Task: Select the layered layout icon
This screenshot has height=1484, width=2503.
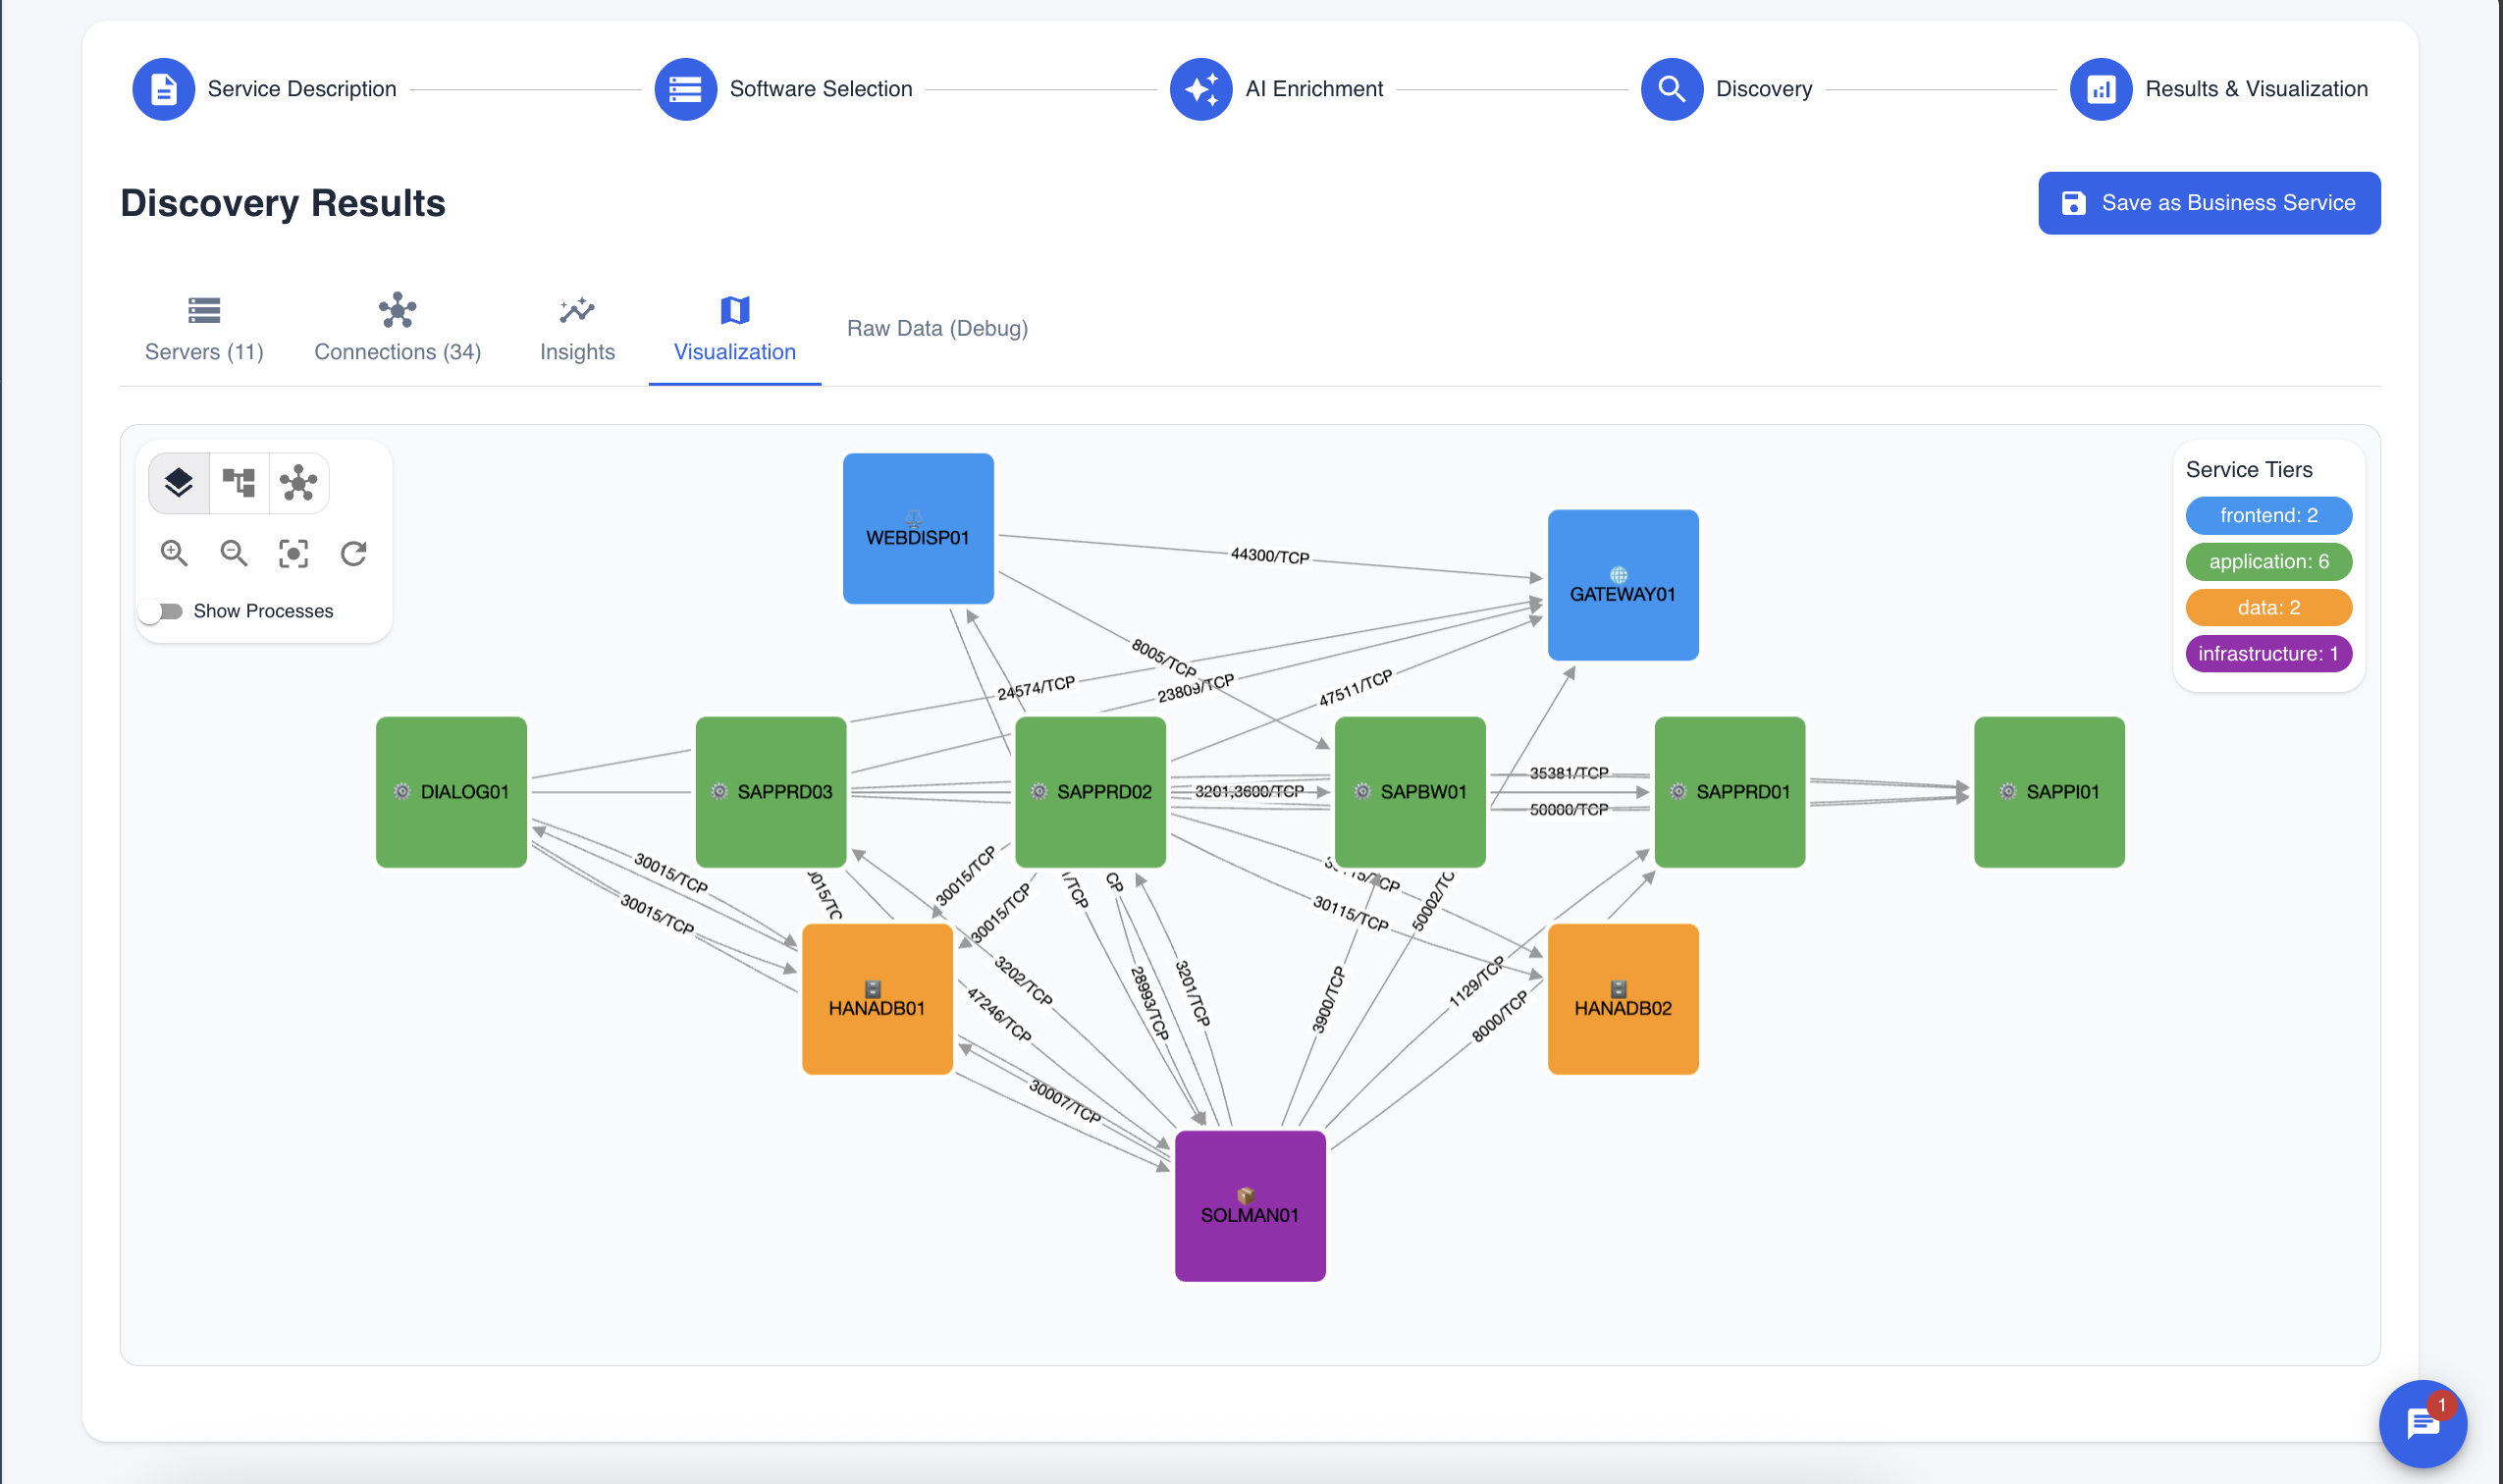Action: click(x=179, y=483)
